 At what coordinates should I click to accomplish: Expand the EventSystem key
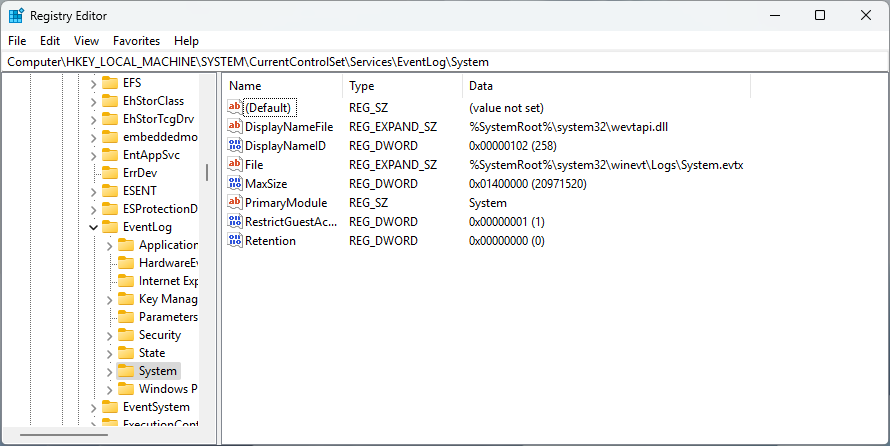(x=94, y=408)
